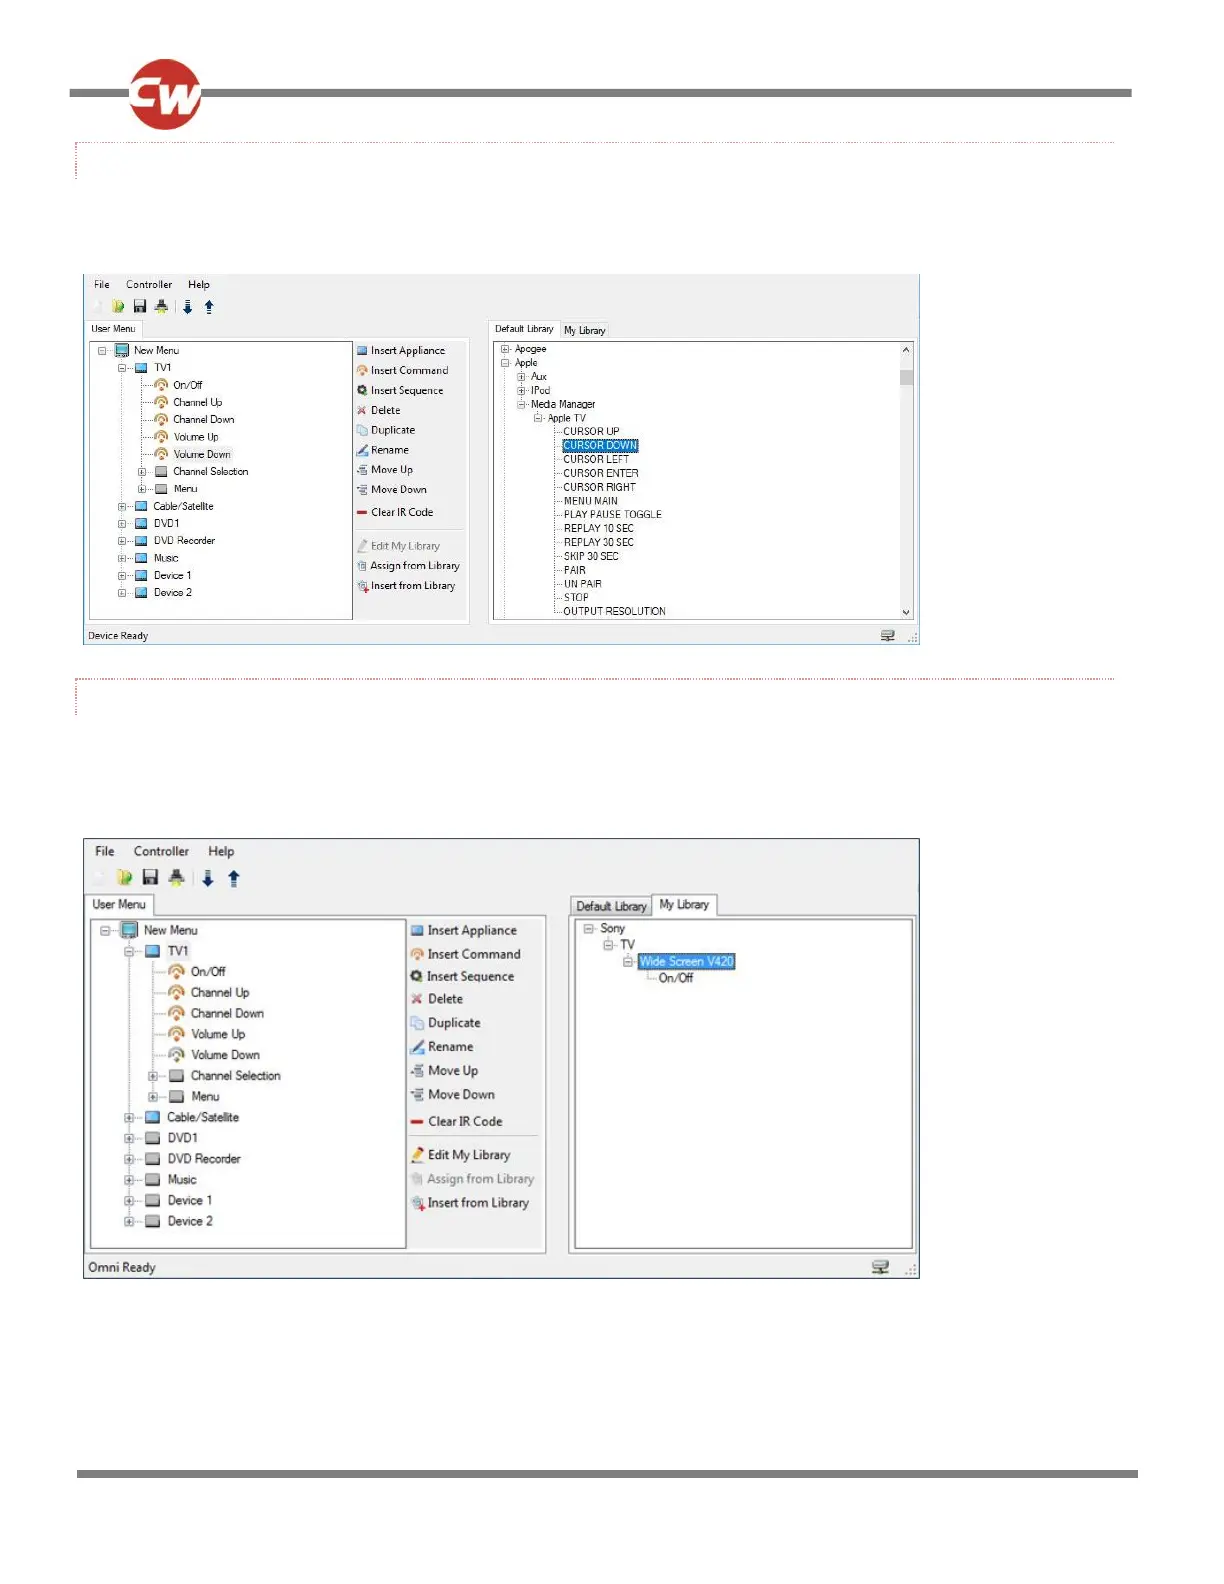This screenshot has width=1224, height=1584.
Task: Expand the IPod node in upper screenshot library
Action: pyautogui.click(x=521, y=391)
